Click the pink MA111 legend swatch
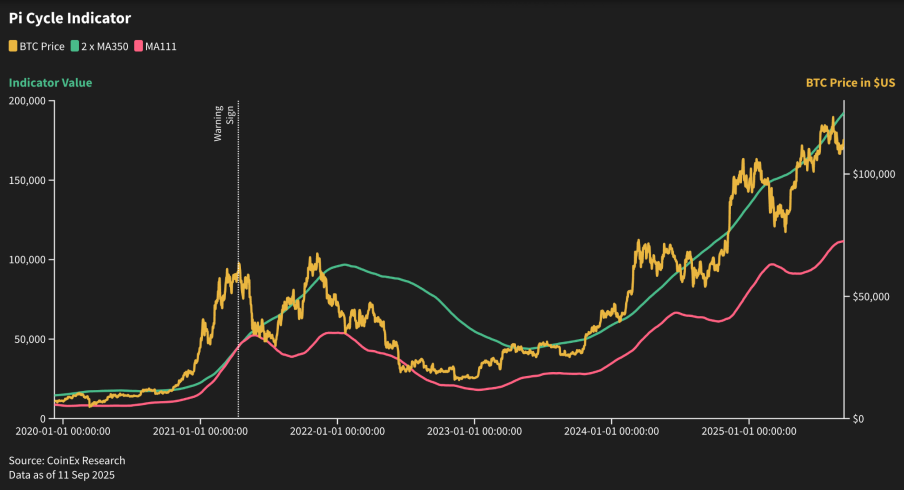The width and height of the screenshot is (904, 490). (138, 46)
